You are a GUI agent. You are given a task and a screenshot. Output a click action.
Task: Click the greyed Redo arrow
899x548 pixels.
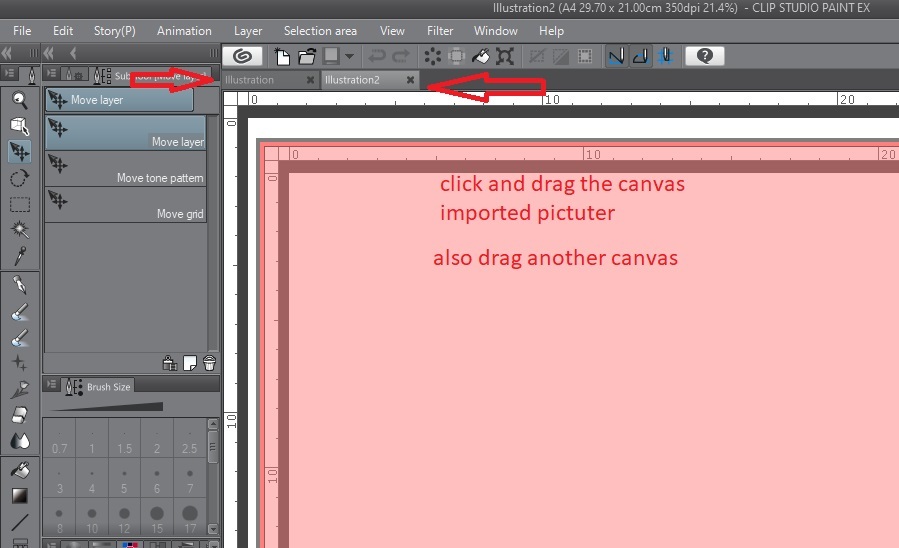pos(401,56)
